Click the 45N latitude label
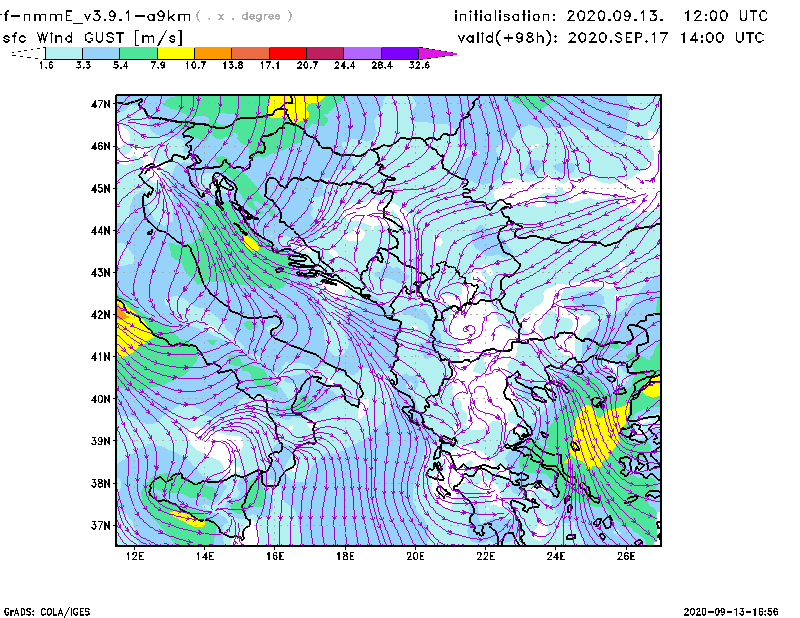Screen dimensions: 800x618 point(101,188)
